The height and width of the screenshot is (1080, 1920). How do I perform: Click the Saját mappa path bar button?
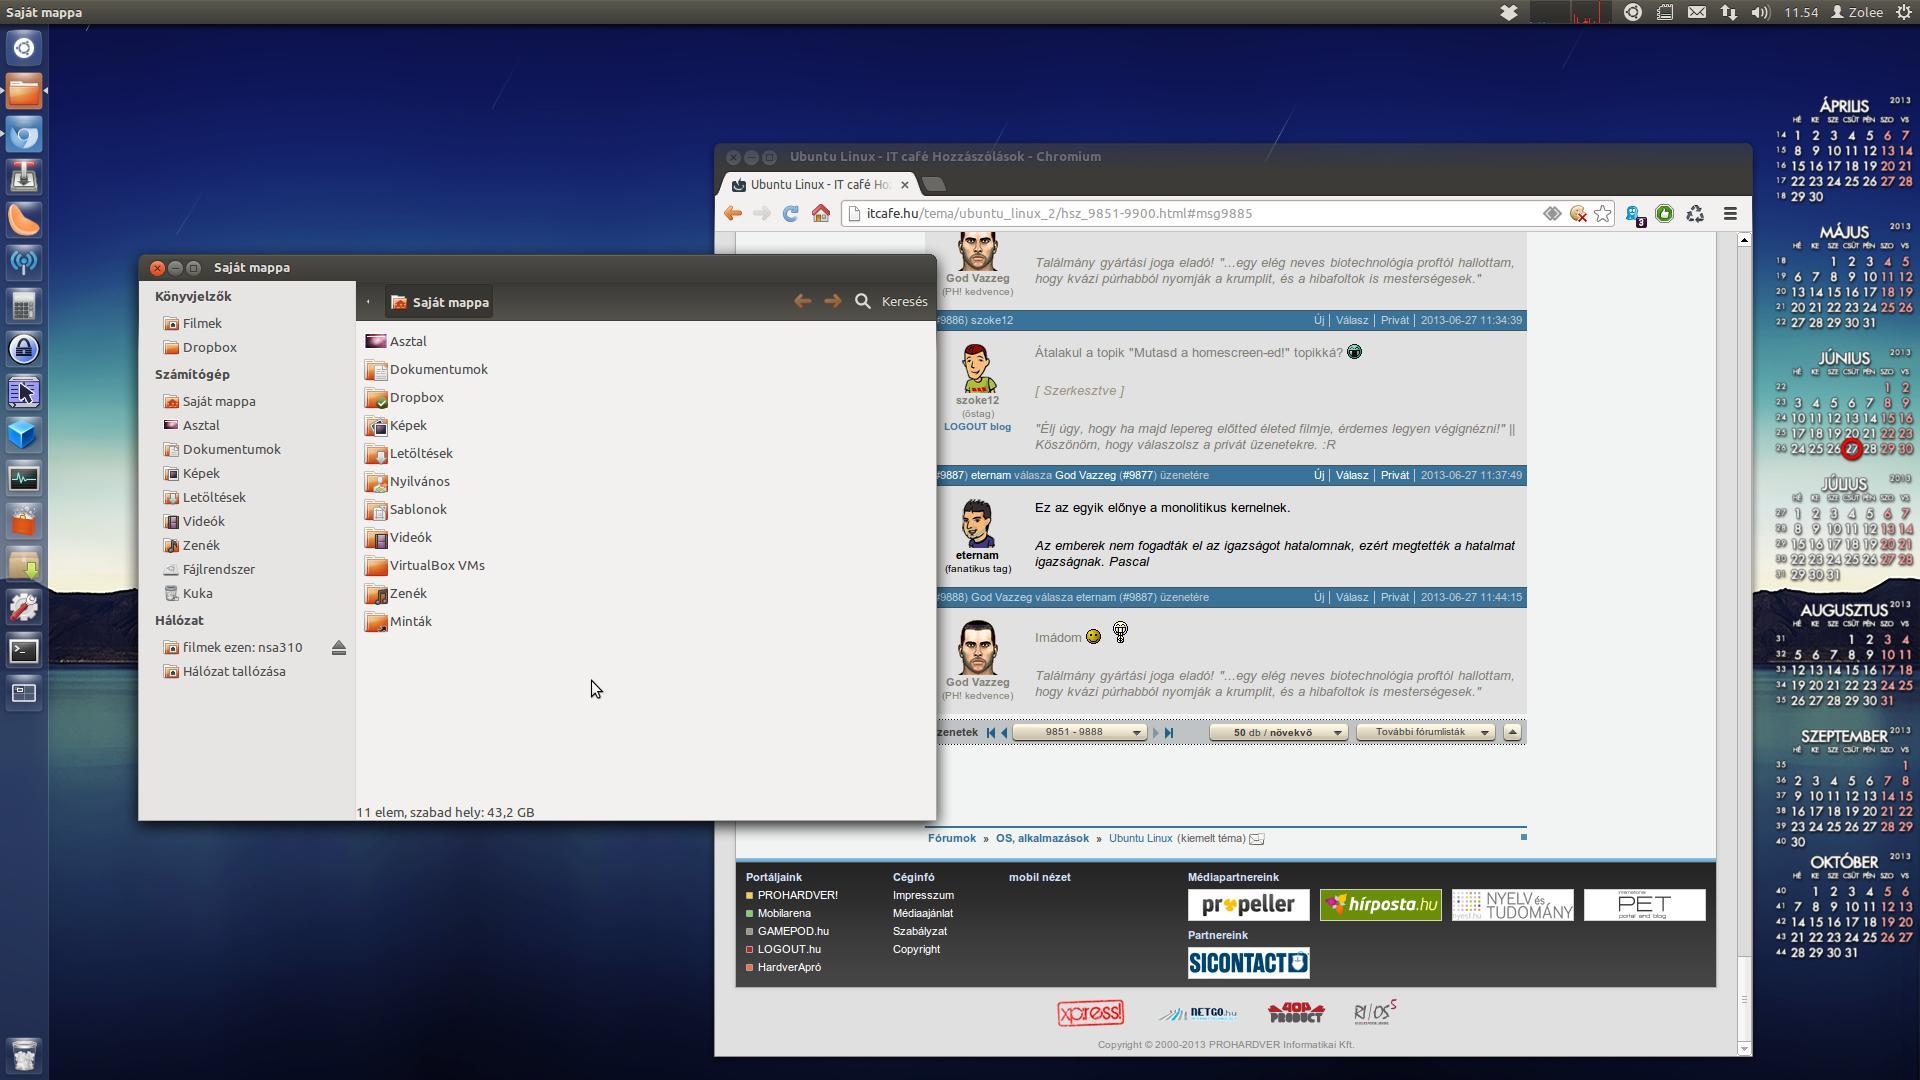click(x=440, y=302)
